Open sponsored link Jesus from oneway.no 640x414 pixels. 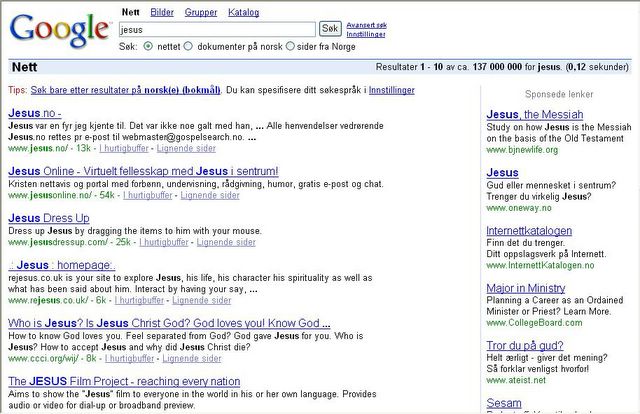[x=502, y=173]
